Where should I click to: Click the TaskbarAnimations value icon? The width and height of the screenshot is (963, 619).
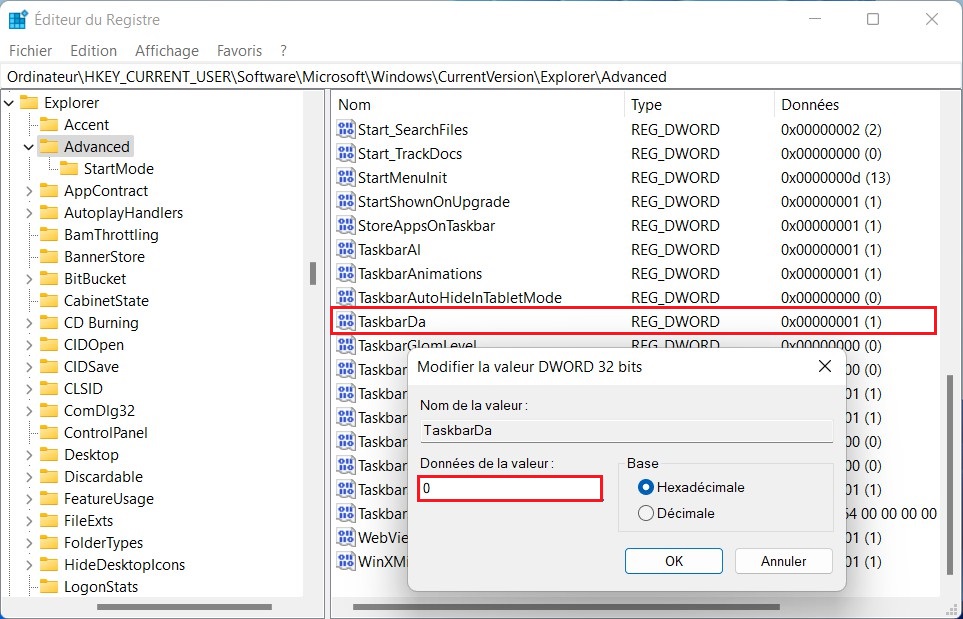tap(346, 274)
